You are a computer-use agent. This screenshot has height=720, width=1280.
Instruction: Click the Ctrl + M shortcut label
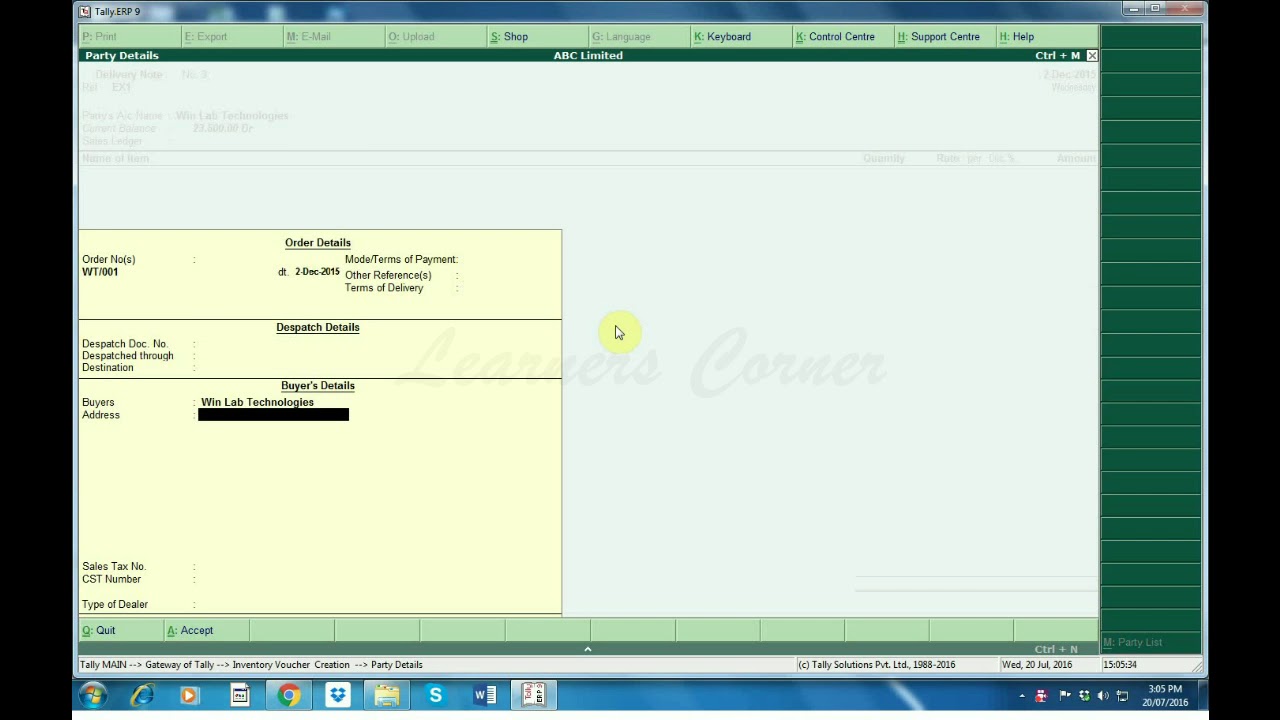[1058, 56]
